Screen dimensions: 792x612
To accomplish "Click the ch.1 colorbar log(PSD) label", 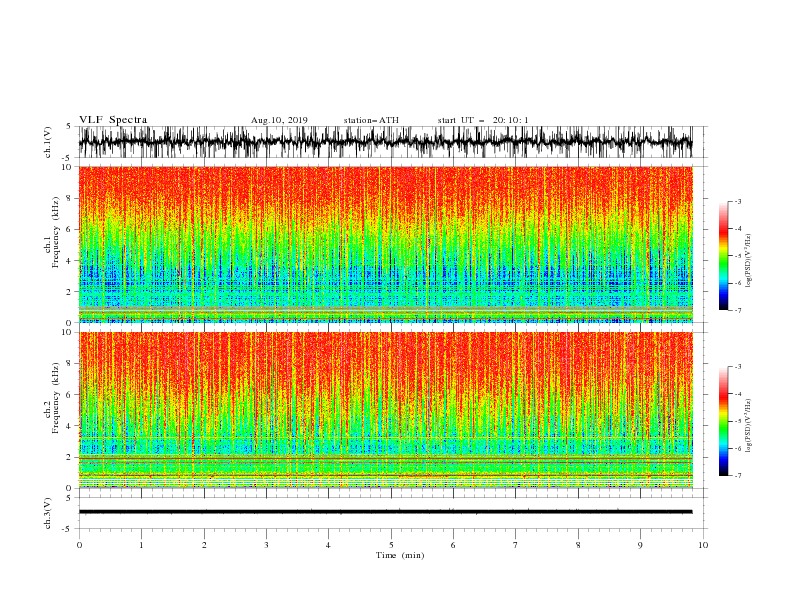I will [748, 261].
